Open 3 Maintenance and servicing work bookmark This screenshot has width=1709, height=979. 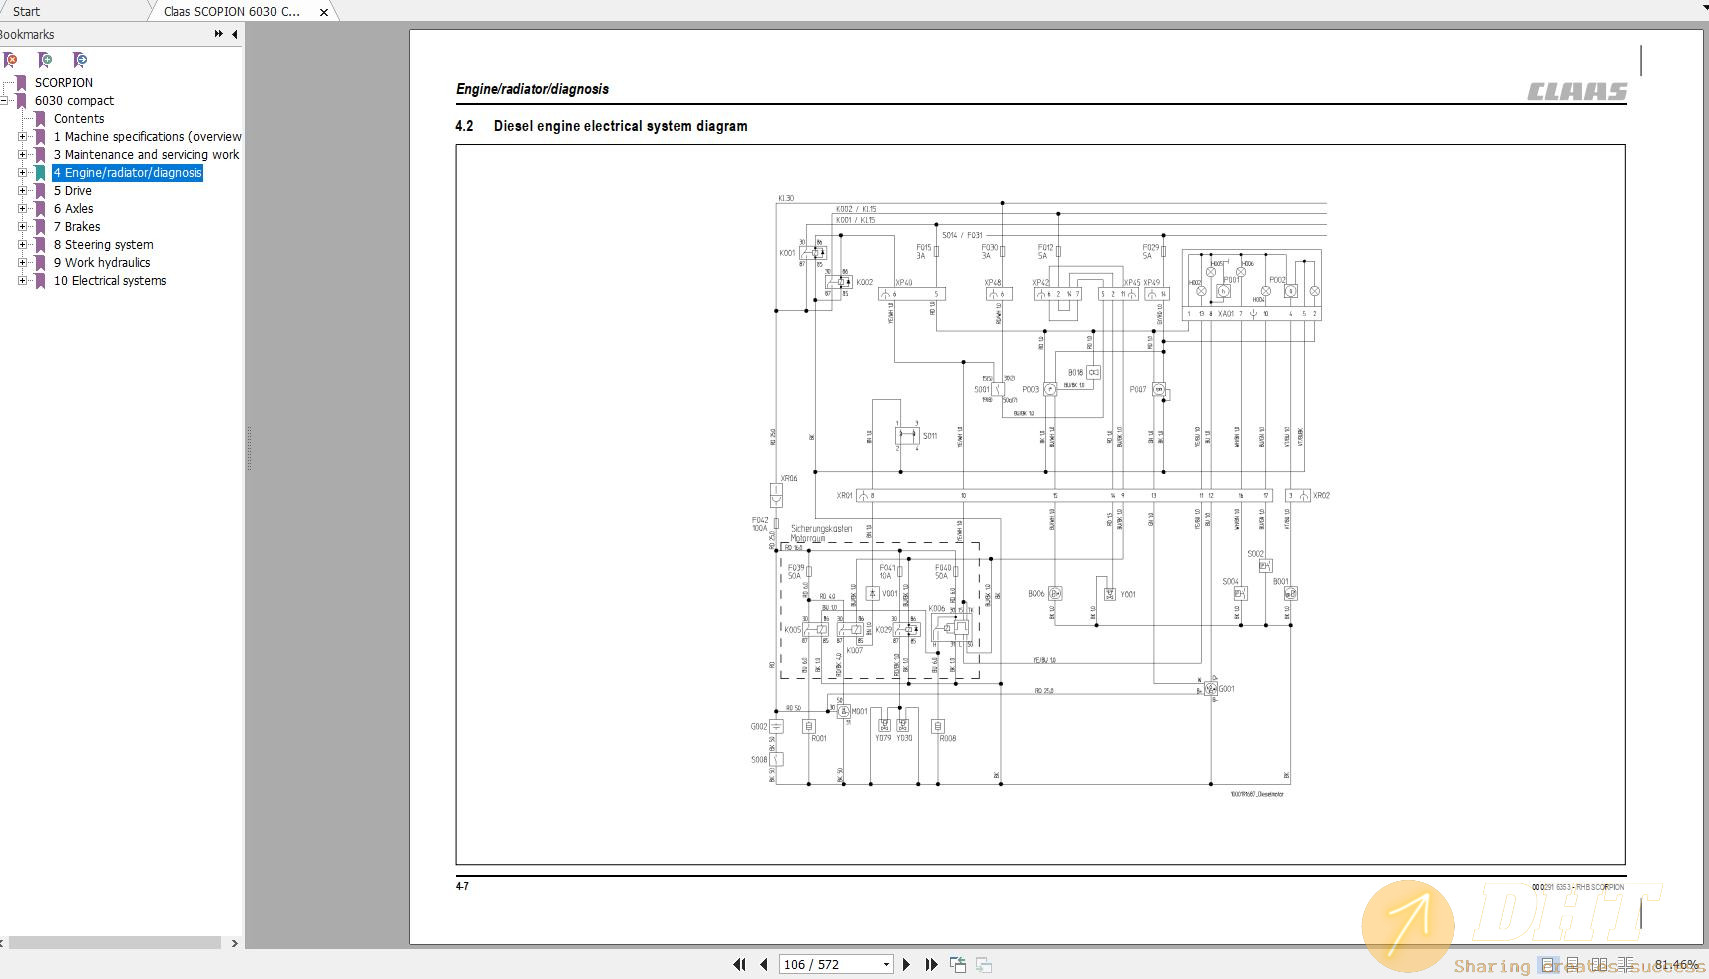click(146, 155)
